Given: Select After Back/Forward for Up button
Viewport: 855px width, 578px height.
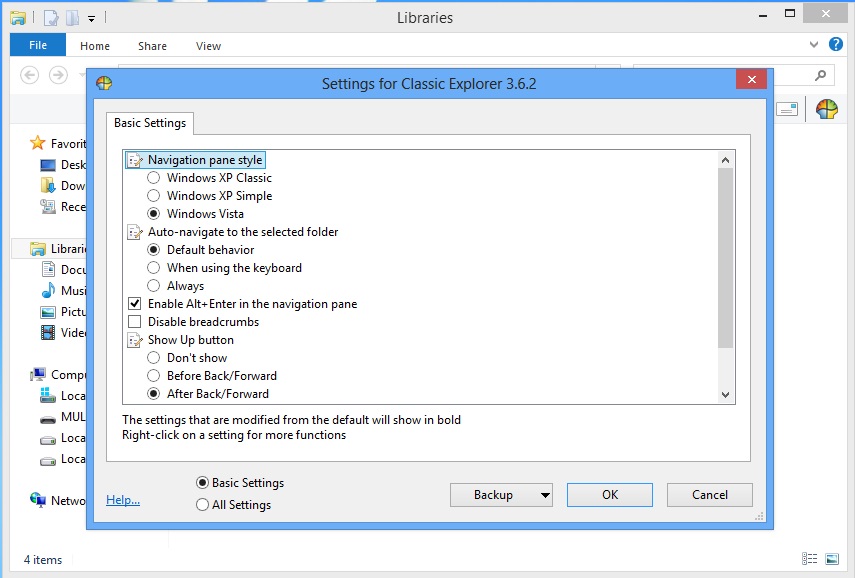Looking at the screenshot, I should pyautogui.click(x=154, y=394).
